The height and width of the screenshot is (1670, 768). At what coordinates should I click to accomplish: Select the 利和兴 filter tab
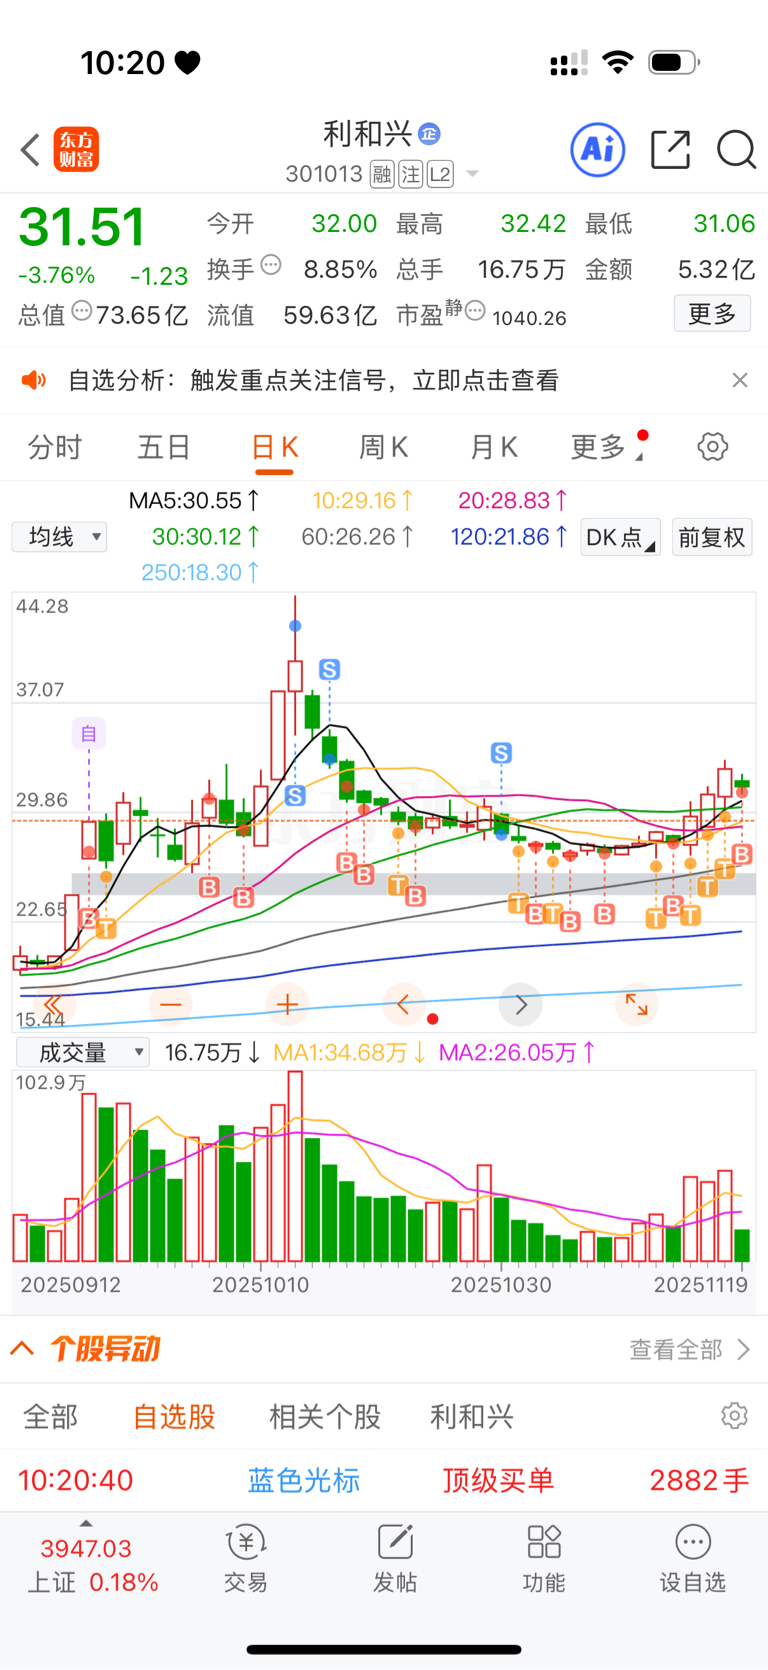pos(472,1416)
